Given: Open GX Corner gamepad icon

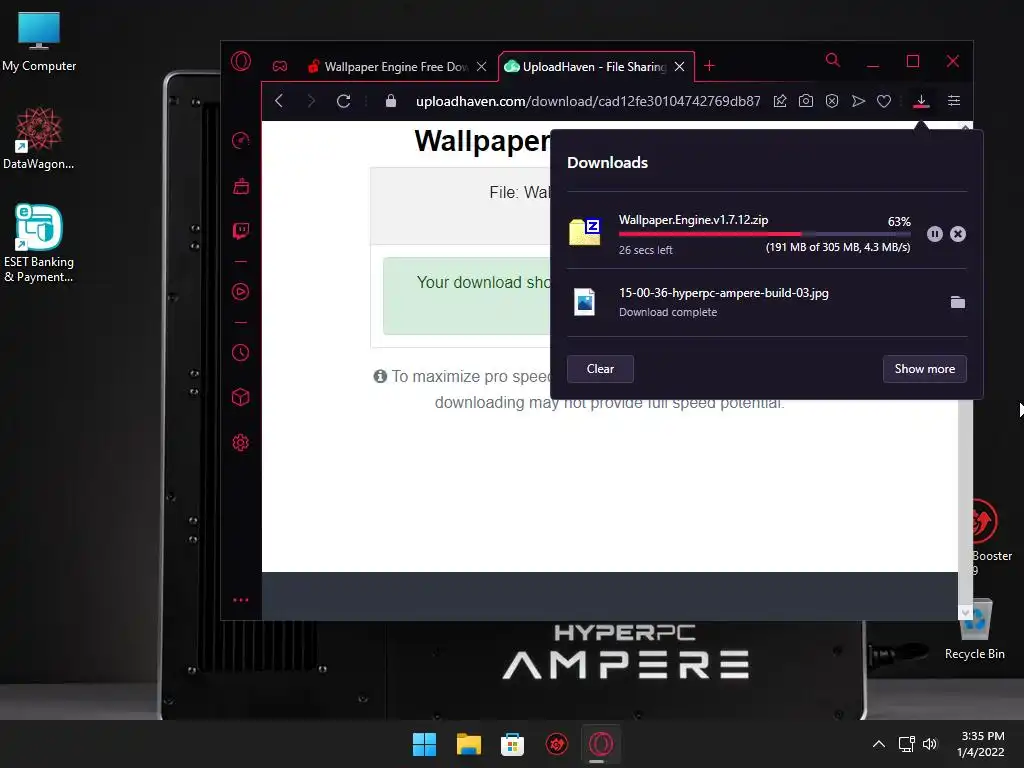Looking at the screenshot, I should (x=280, y=67).
